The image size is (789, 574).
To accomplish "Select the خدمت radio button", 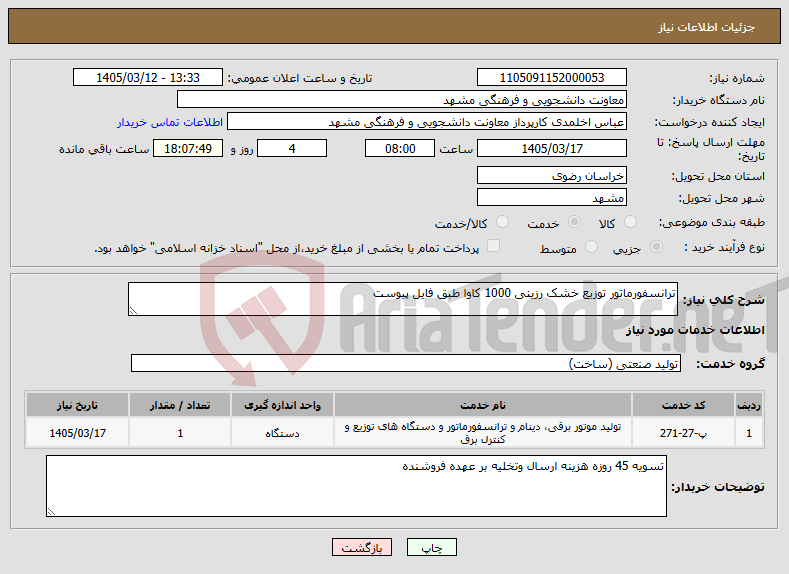I will (x=574, y=222).
